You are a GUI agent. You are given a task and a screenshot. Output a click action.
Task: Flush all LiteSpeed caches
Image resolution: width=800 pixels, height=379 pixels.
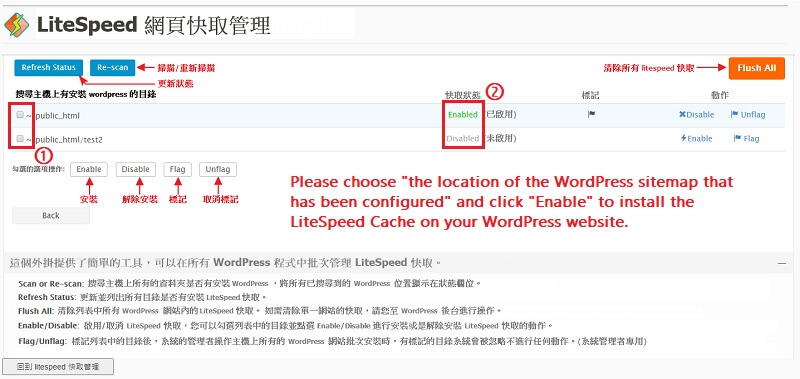click(x=757, y=68)
